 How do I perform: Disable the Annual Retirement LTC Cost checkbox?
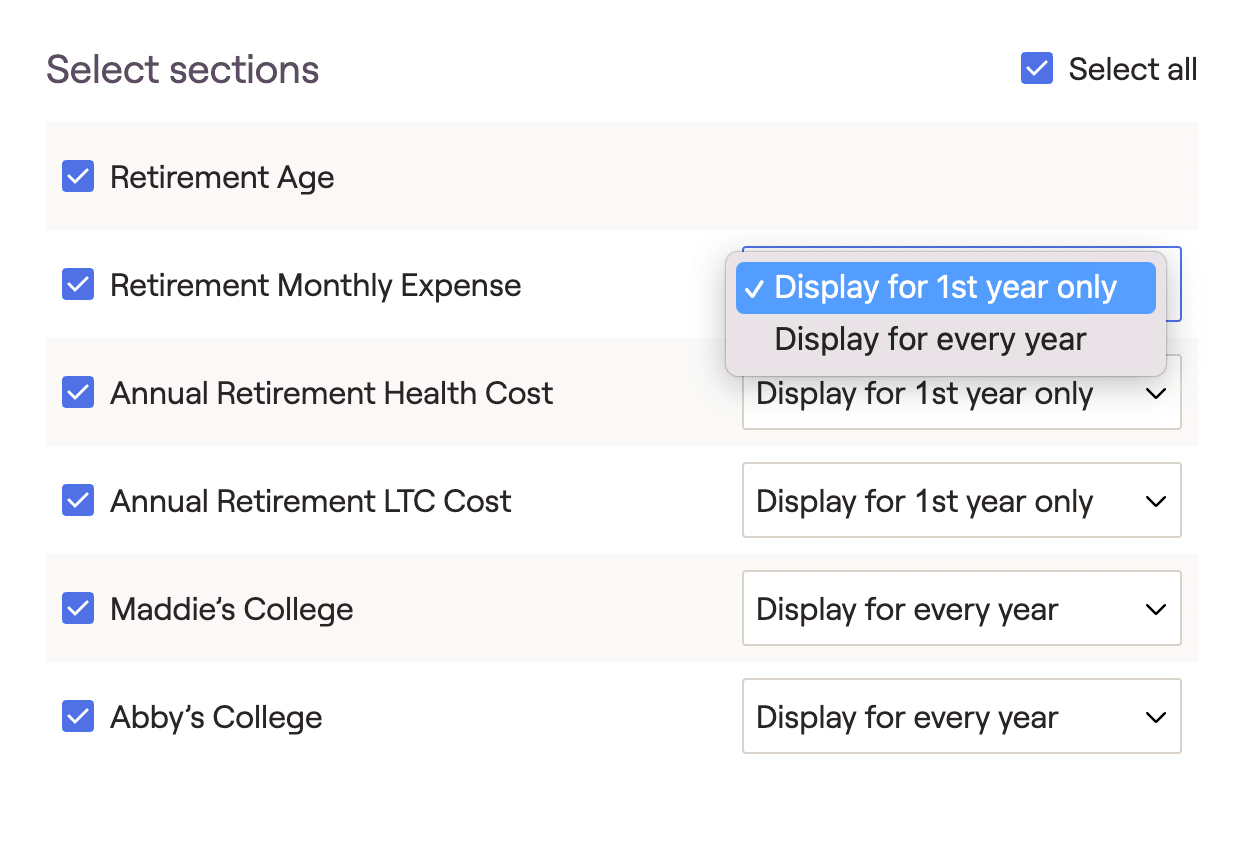[x=78, y=501]
